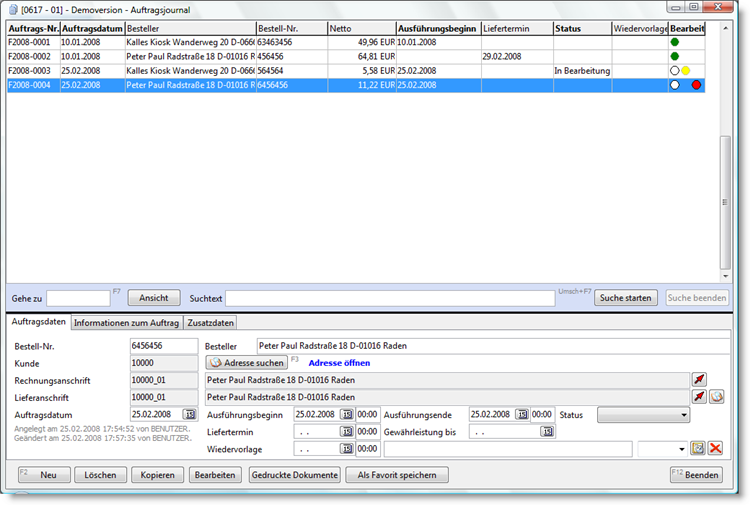Open calendar for Ausführungsbeginn date
The width and height of the screenshot is (750, 505).
[346, 414]
